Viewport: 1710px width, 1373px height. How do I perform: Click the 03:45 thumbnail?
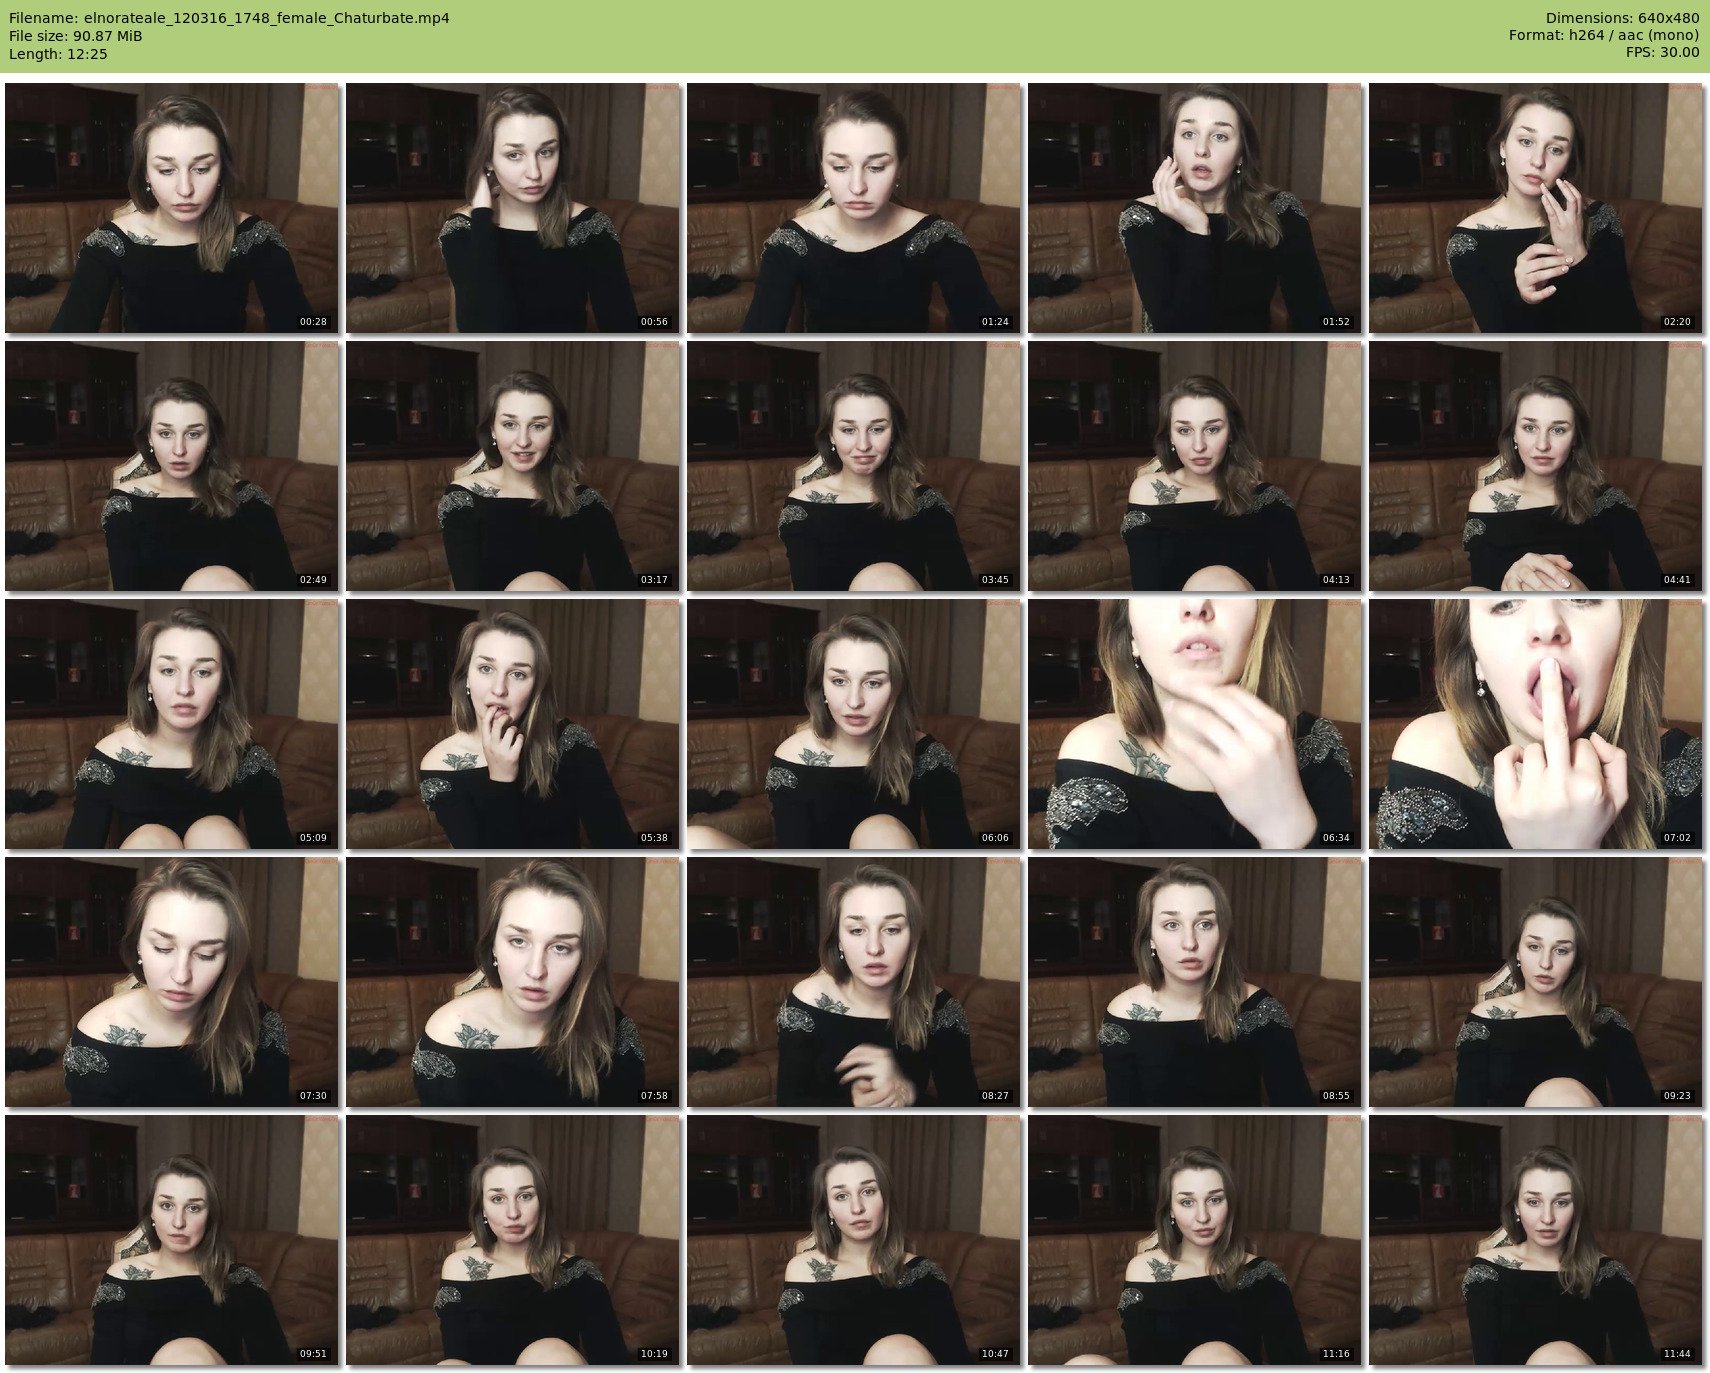coord(854,466)
